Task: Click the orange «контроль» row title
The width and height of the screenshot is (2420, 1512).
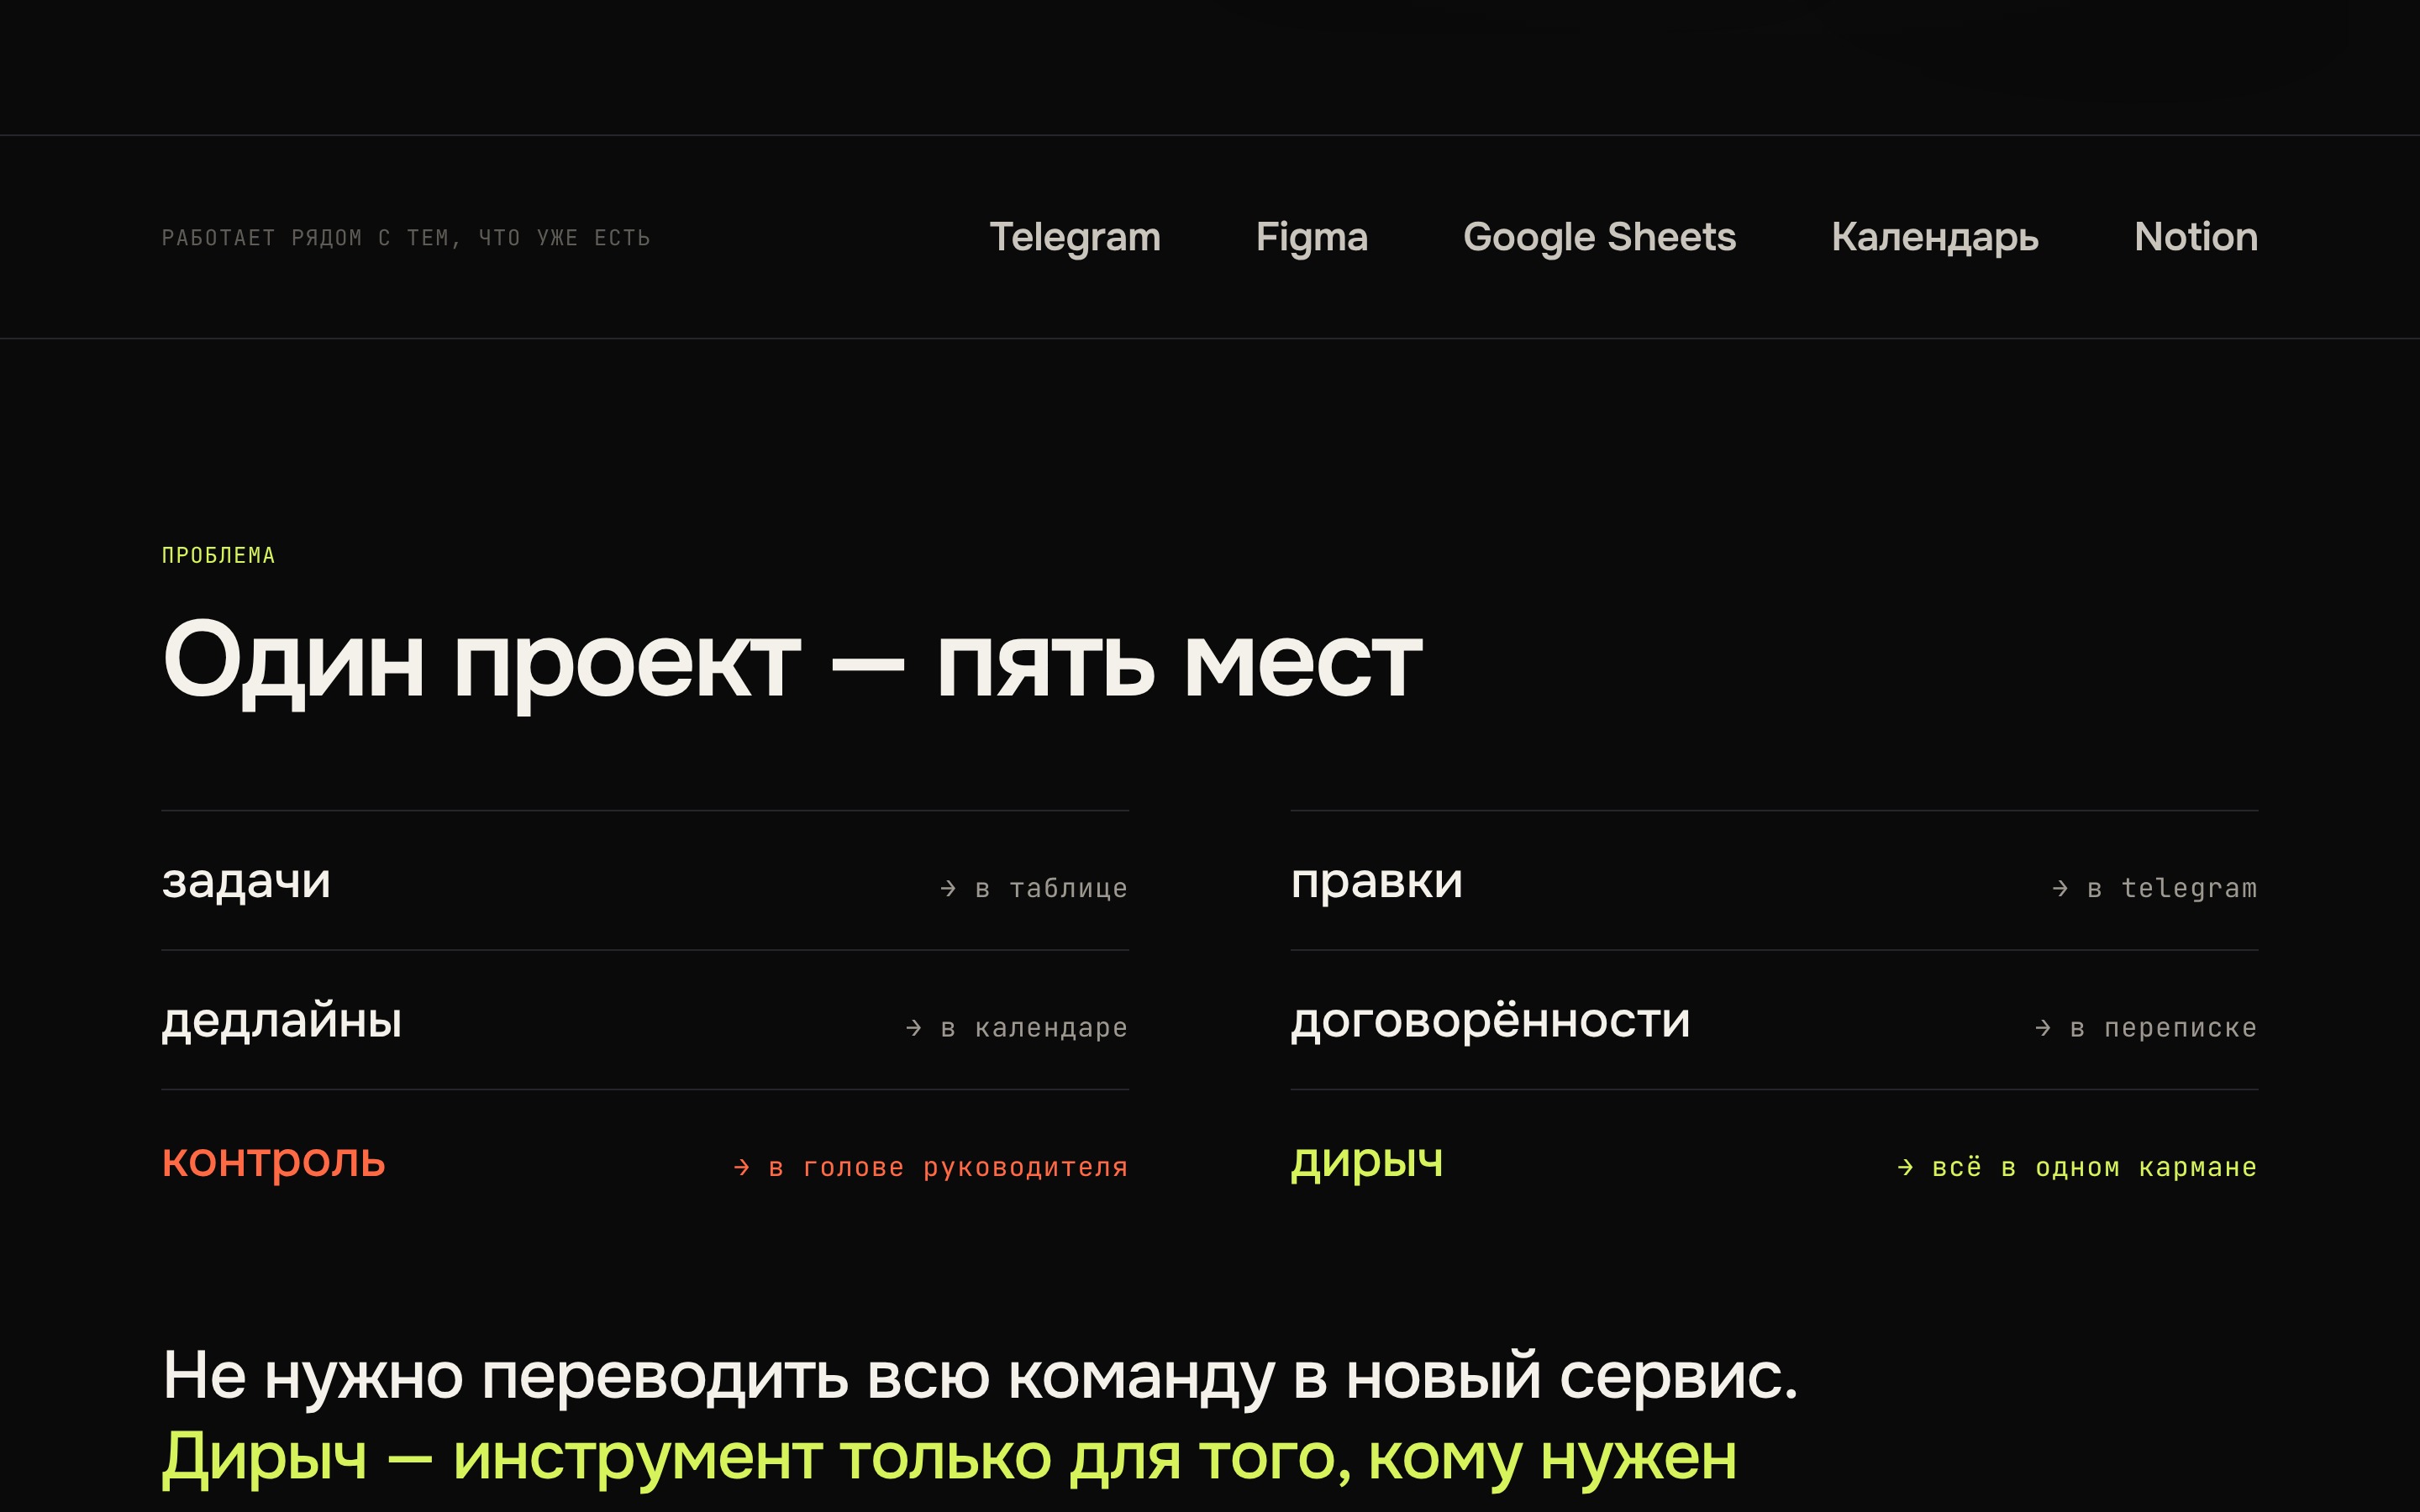Action: pos(274,1162)
